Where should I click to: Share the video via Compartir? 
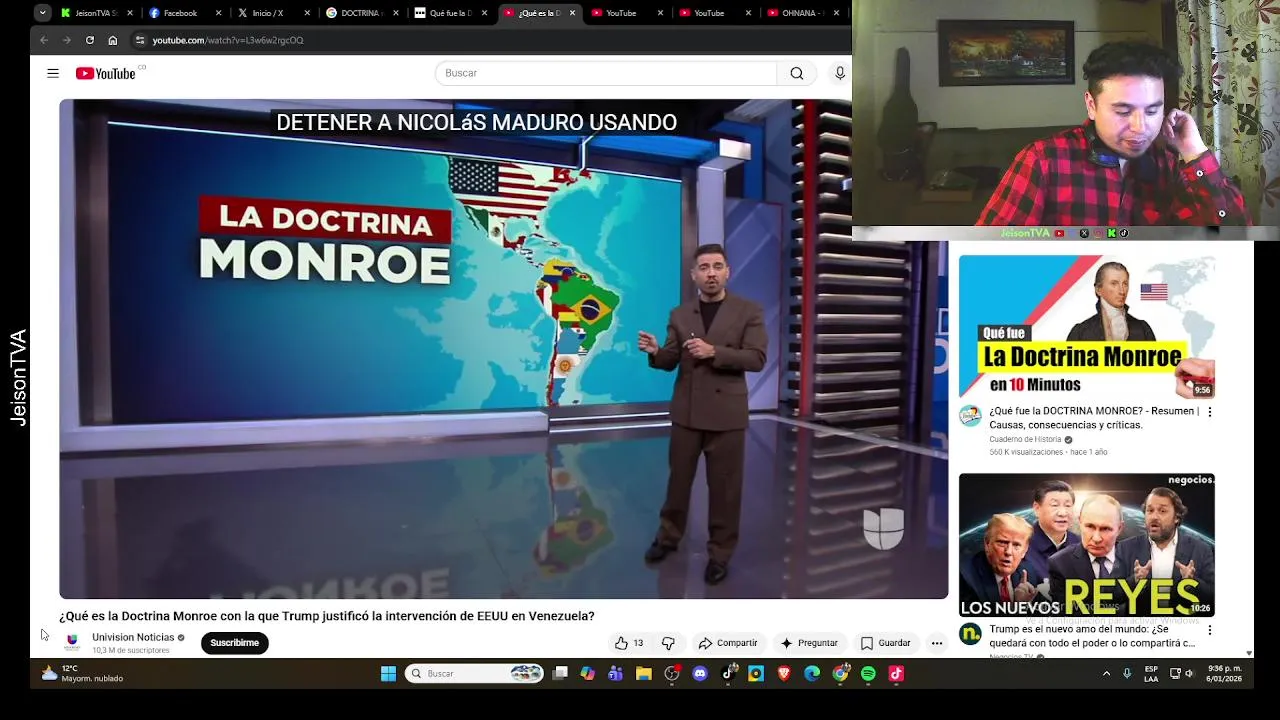728,643
